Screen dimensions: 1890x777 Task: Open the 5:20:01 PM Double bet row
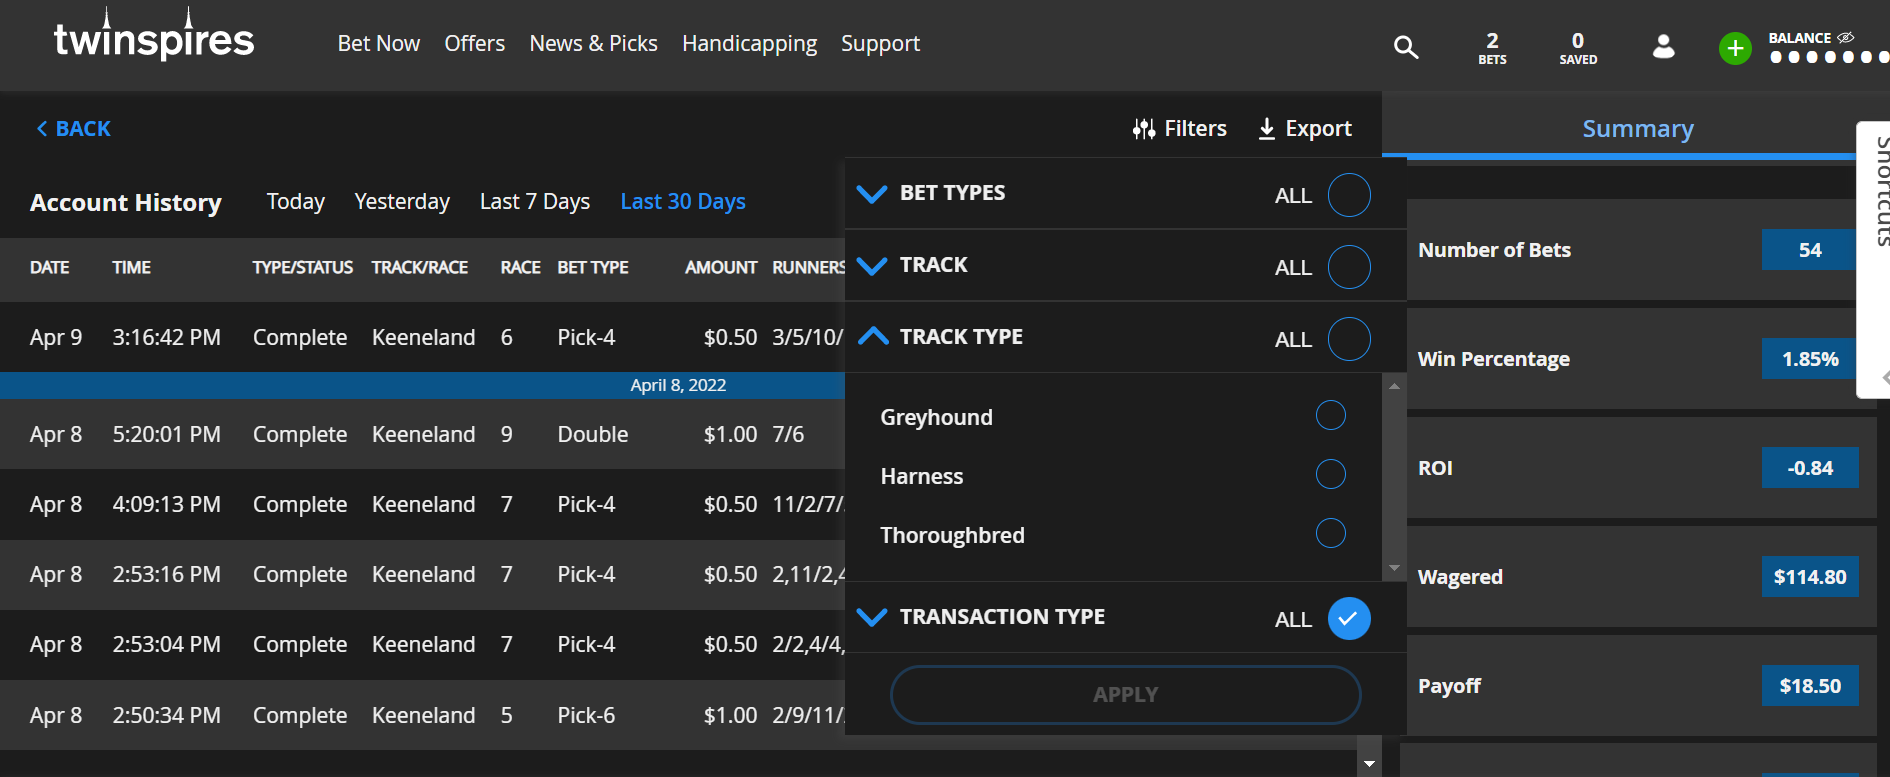click(422, 435)
